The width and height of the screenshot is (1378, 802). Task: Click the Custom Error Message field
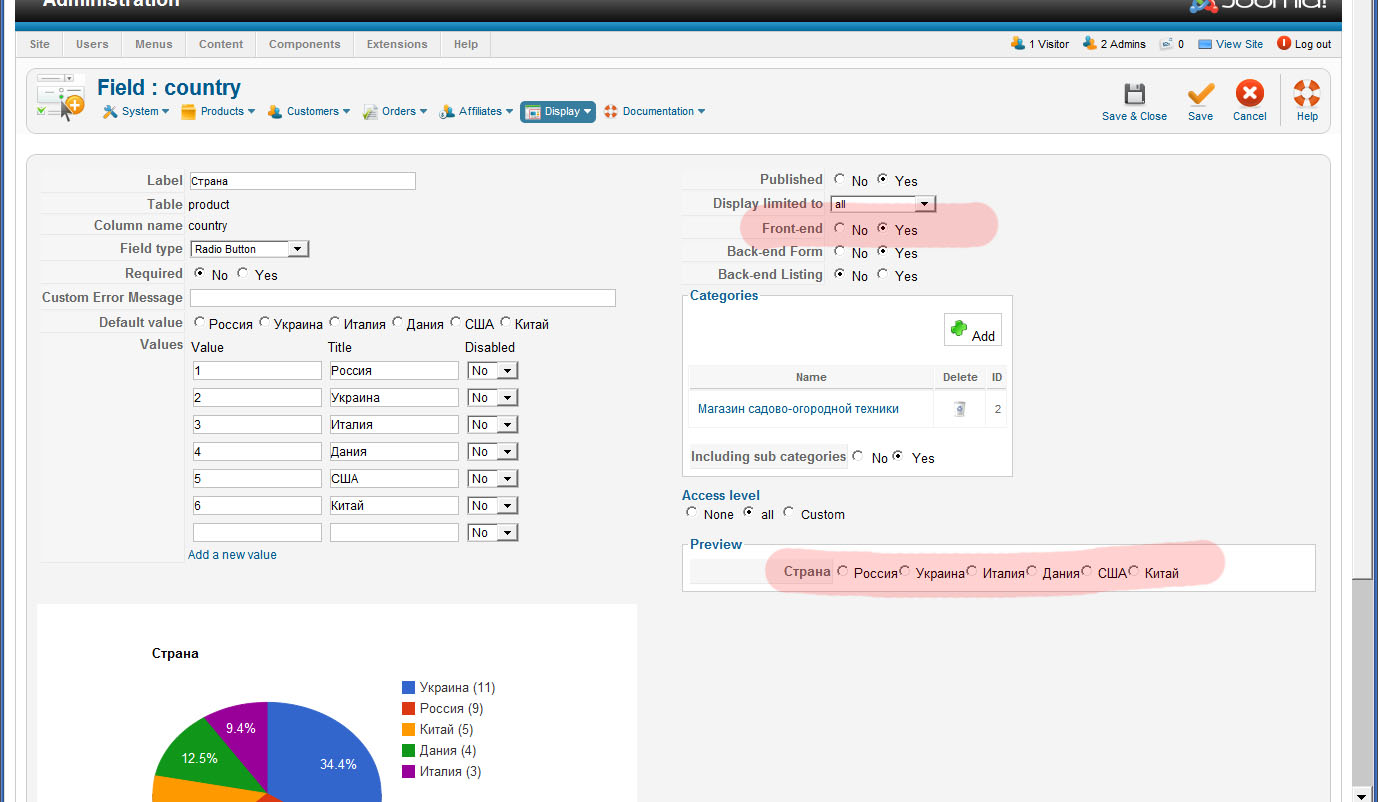[402, 298]
